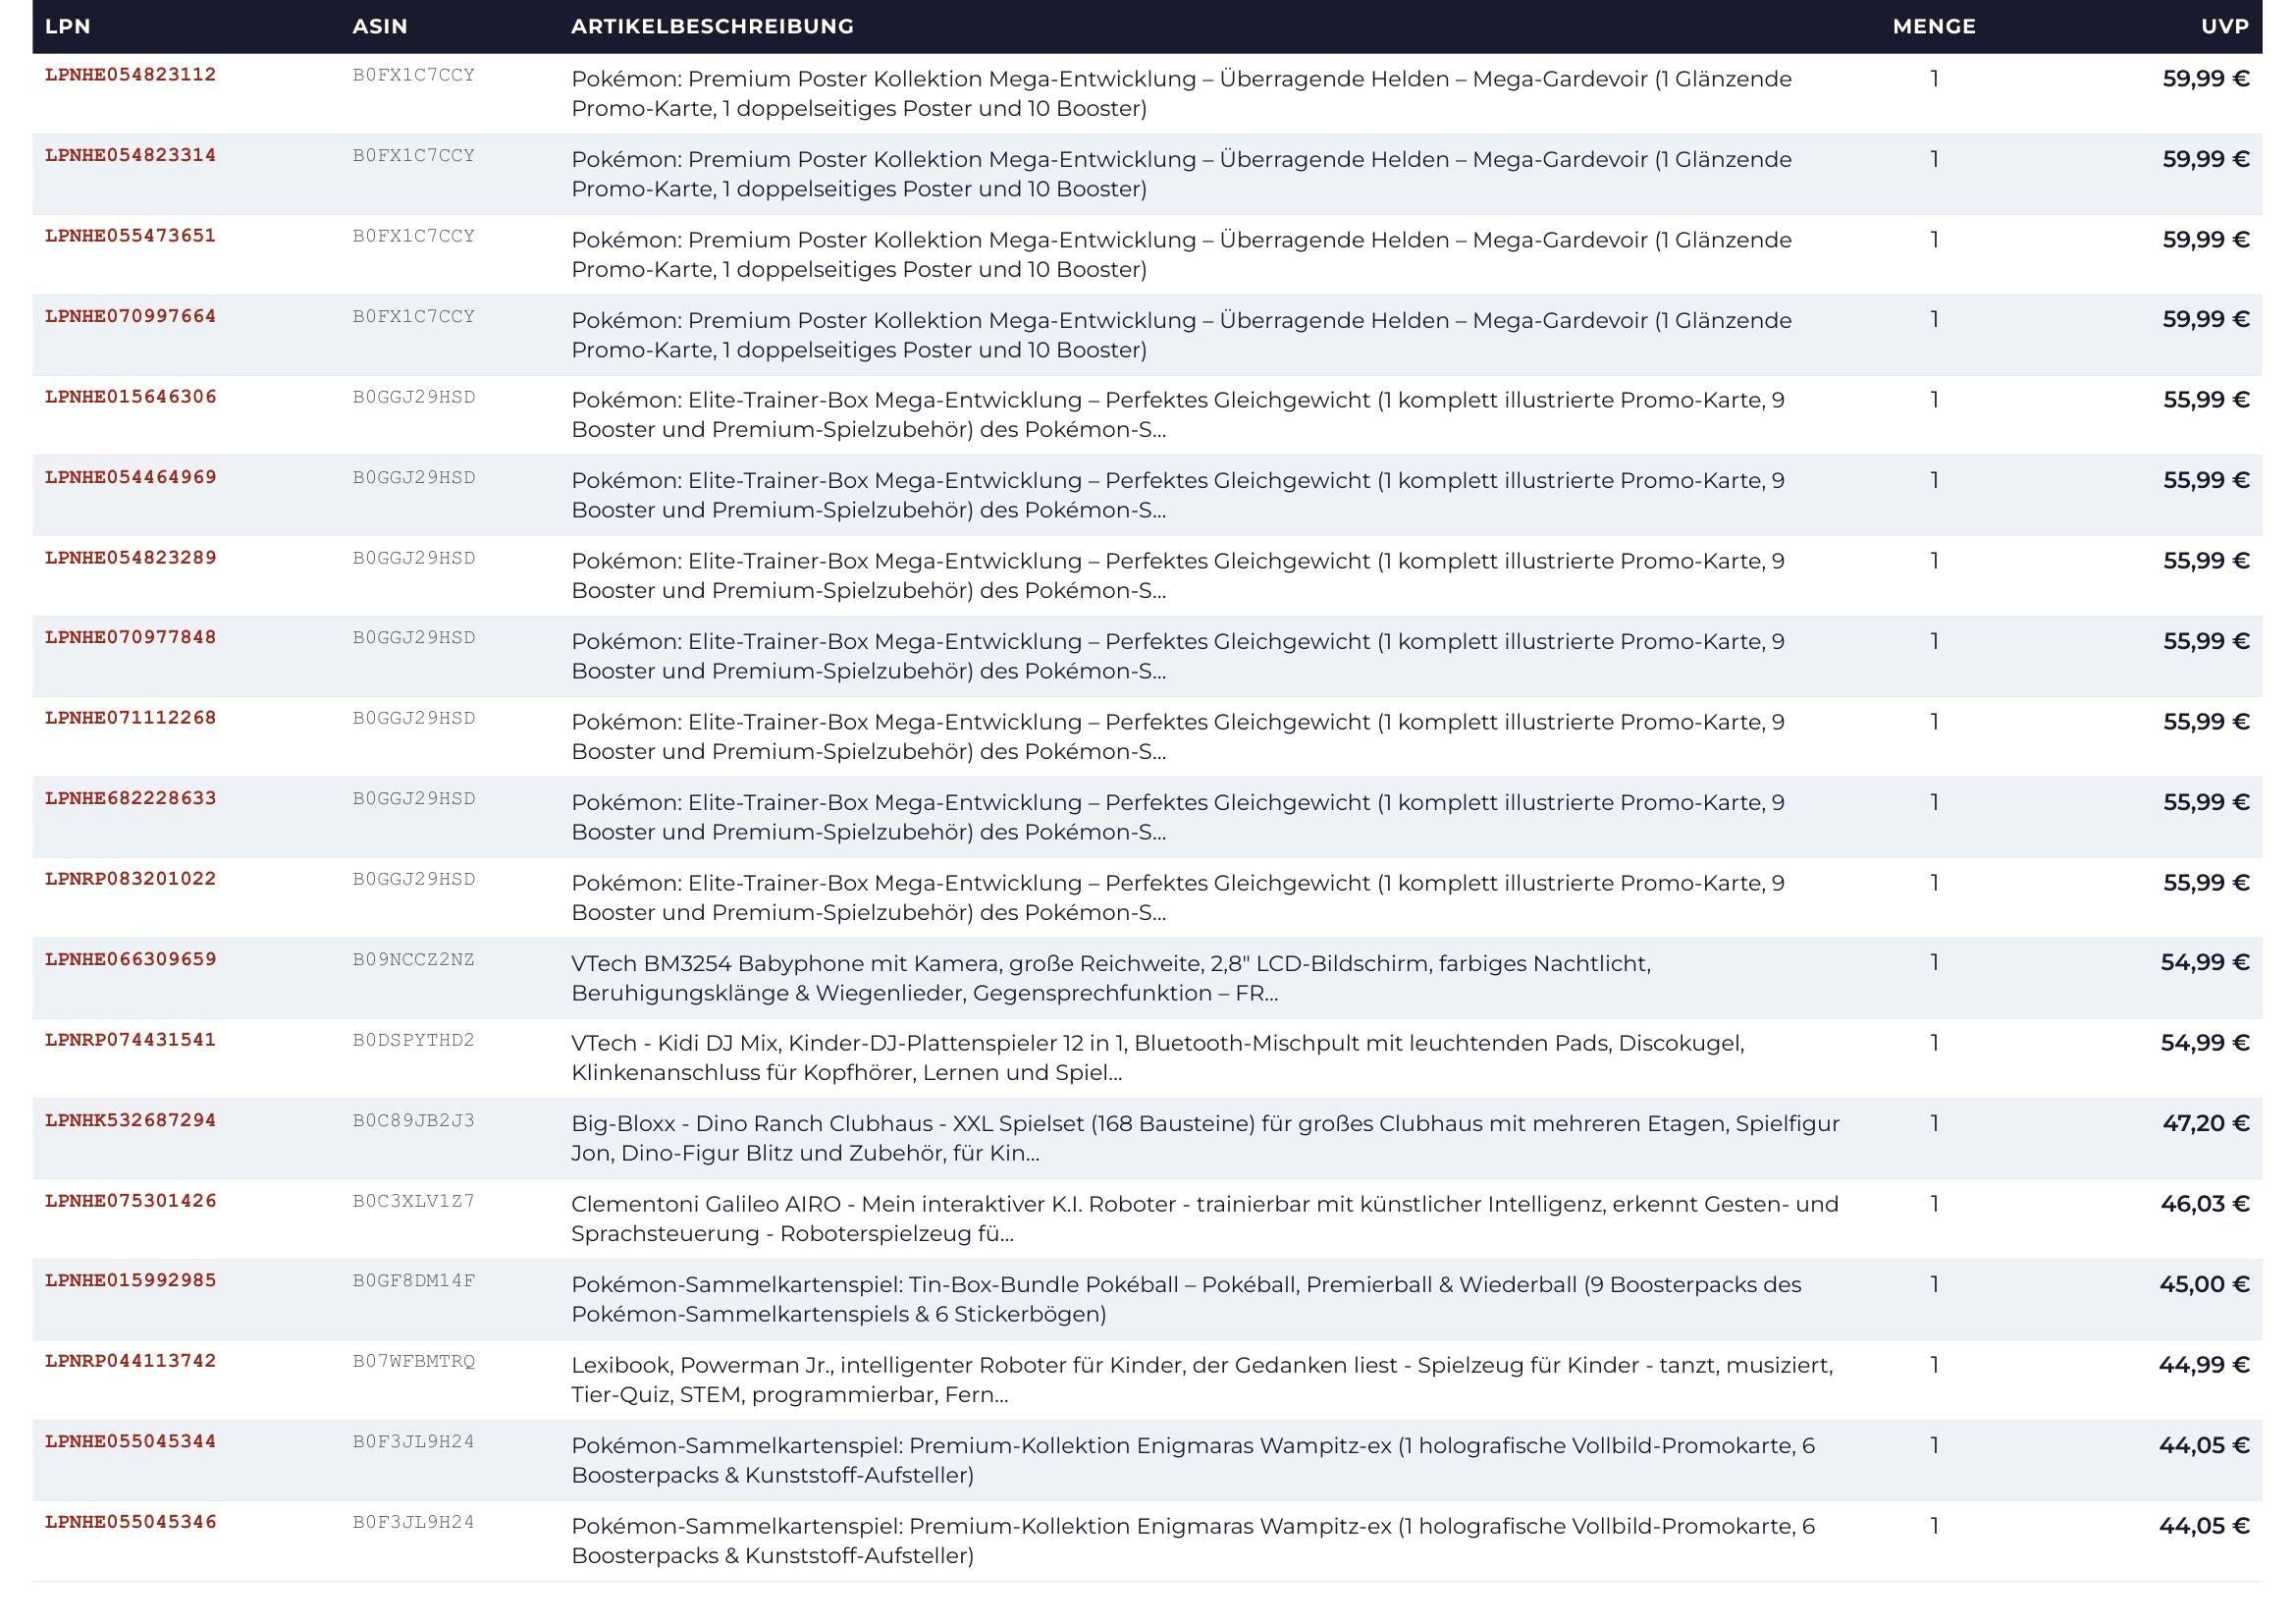Select LPN code LPNHE054823289
The height and width of the screenshot is (1624, 2296).
click(x=130, y=558)
